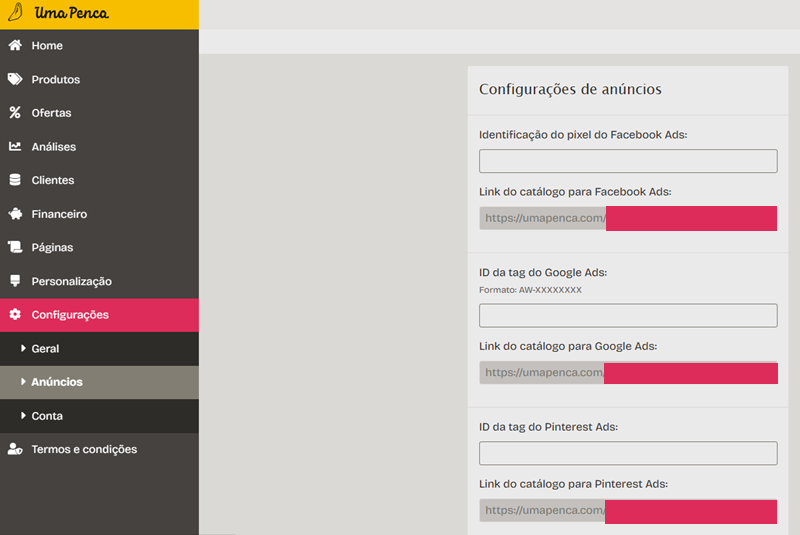Click the label 'ID da tag do Pinterest Ads:'
This screenshot has height=535, width=800.
(x=548, y=427)
